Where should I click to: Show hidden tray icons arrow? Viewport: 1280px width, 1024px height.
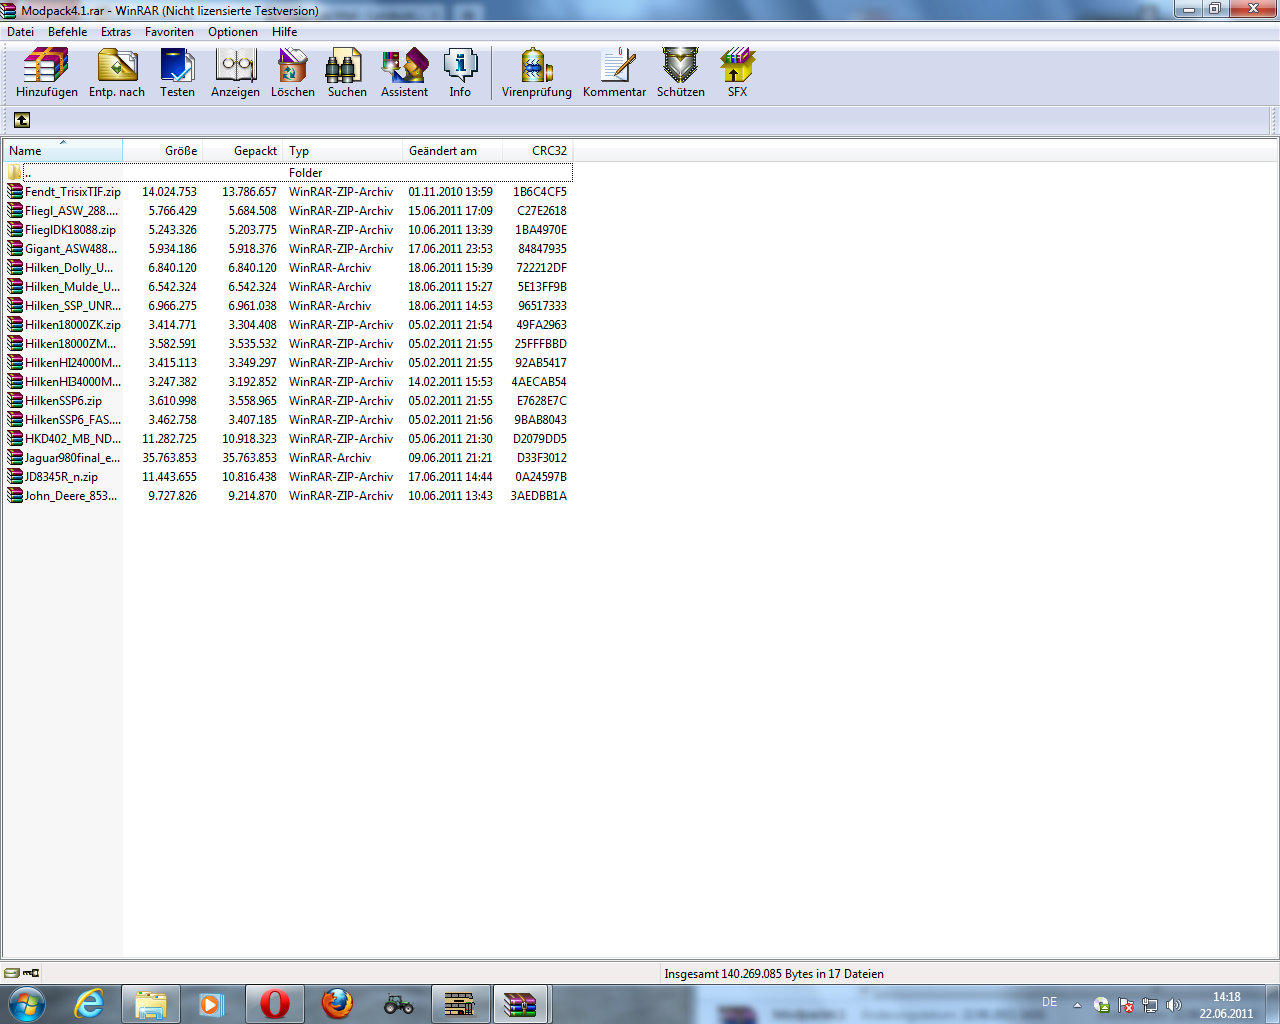(x=1077, y=1005)
